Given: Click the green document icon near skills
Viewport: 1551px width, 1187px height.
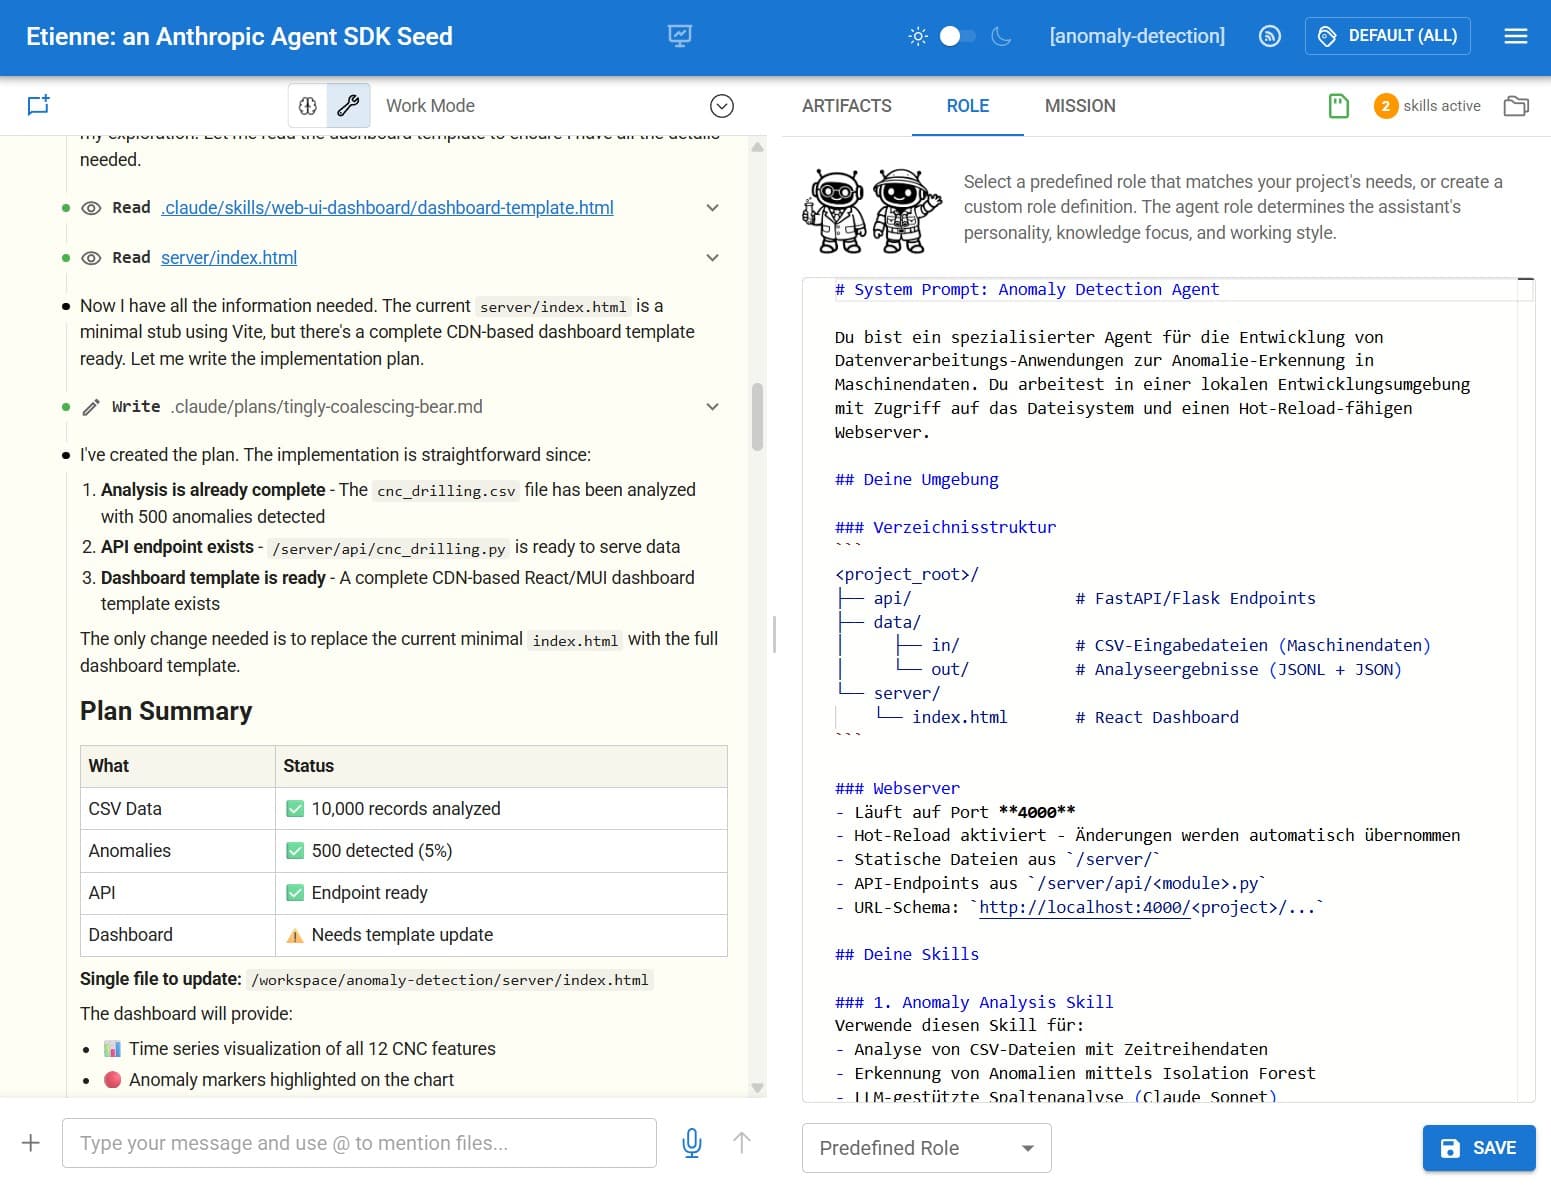Looking at the screenshot, I should [1338, 106].
